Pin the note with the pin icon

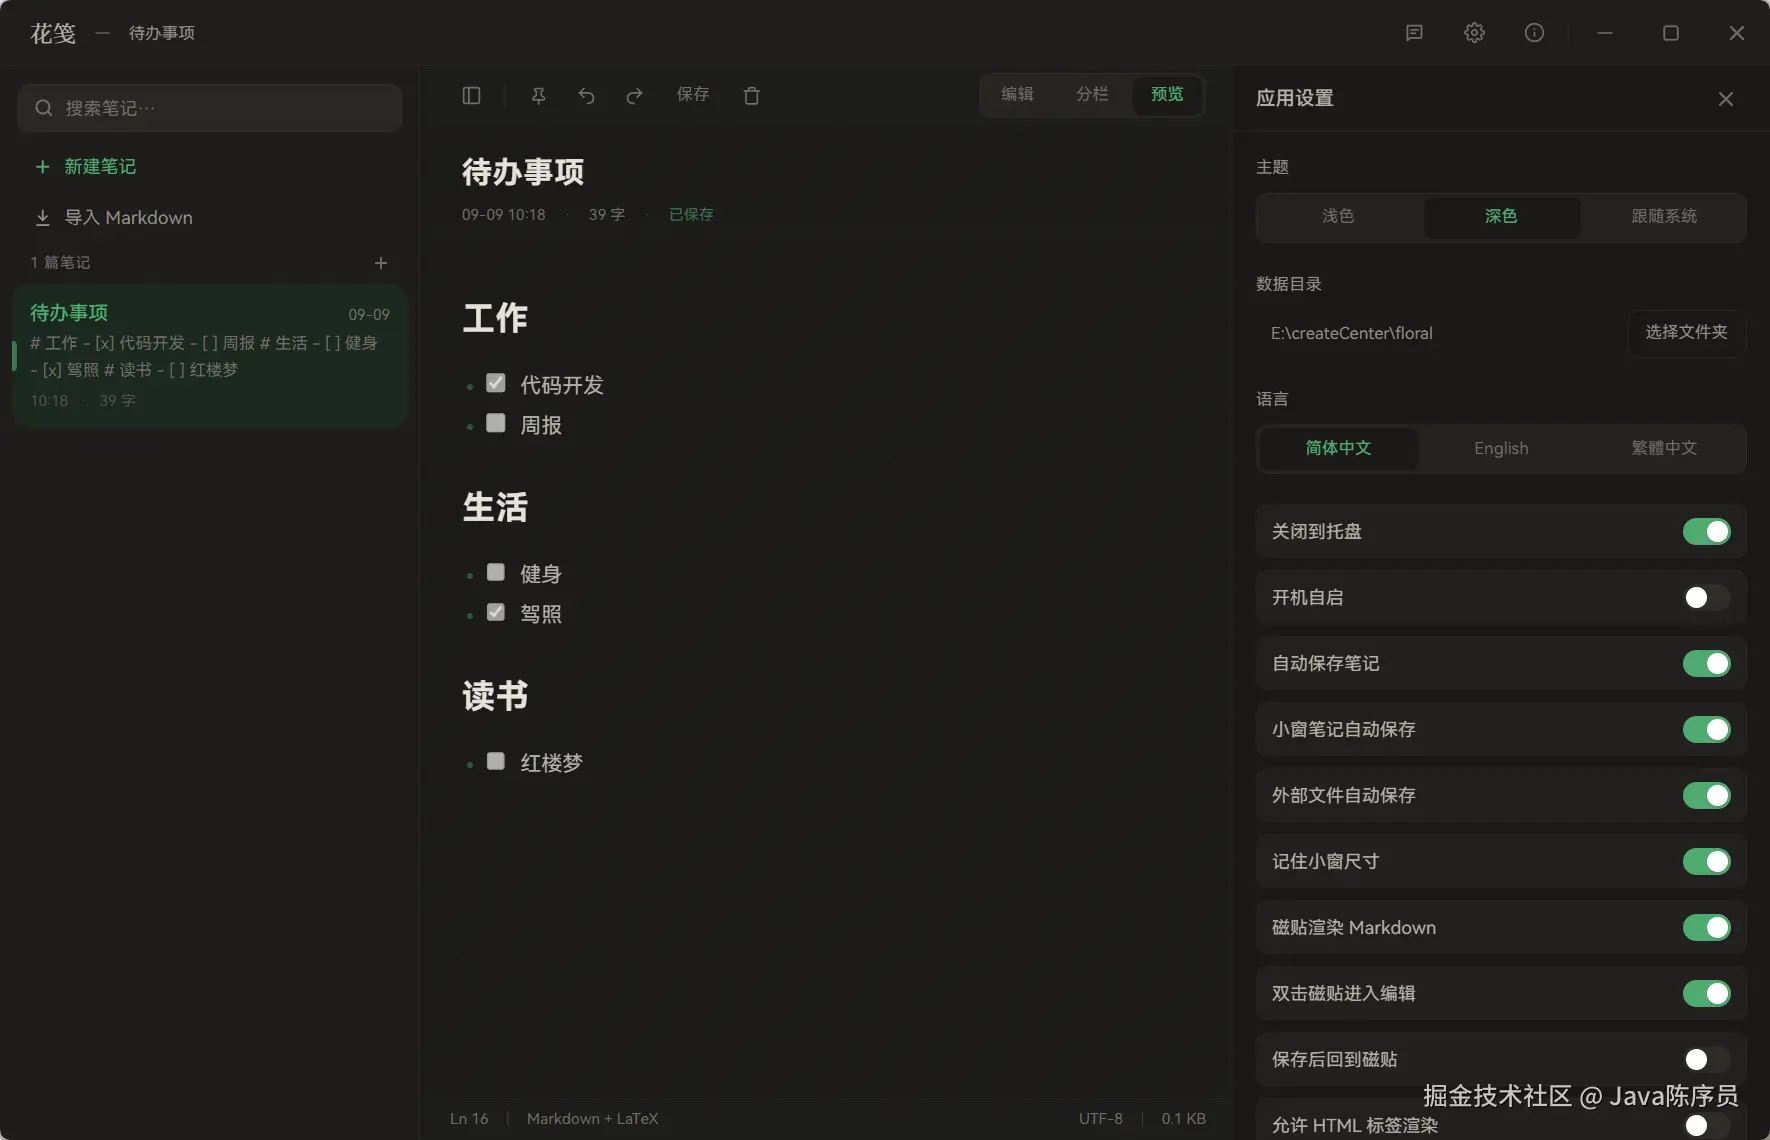coord(538,95)
